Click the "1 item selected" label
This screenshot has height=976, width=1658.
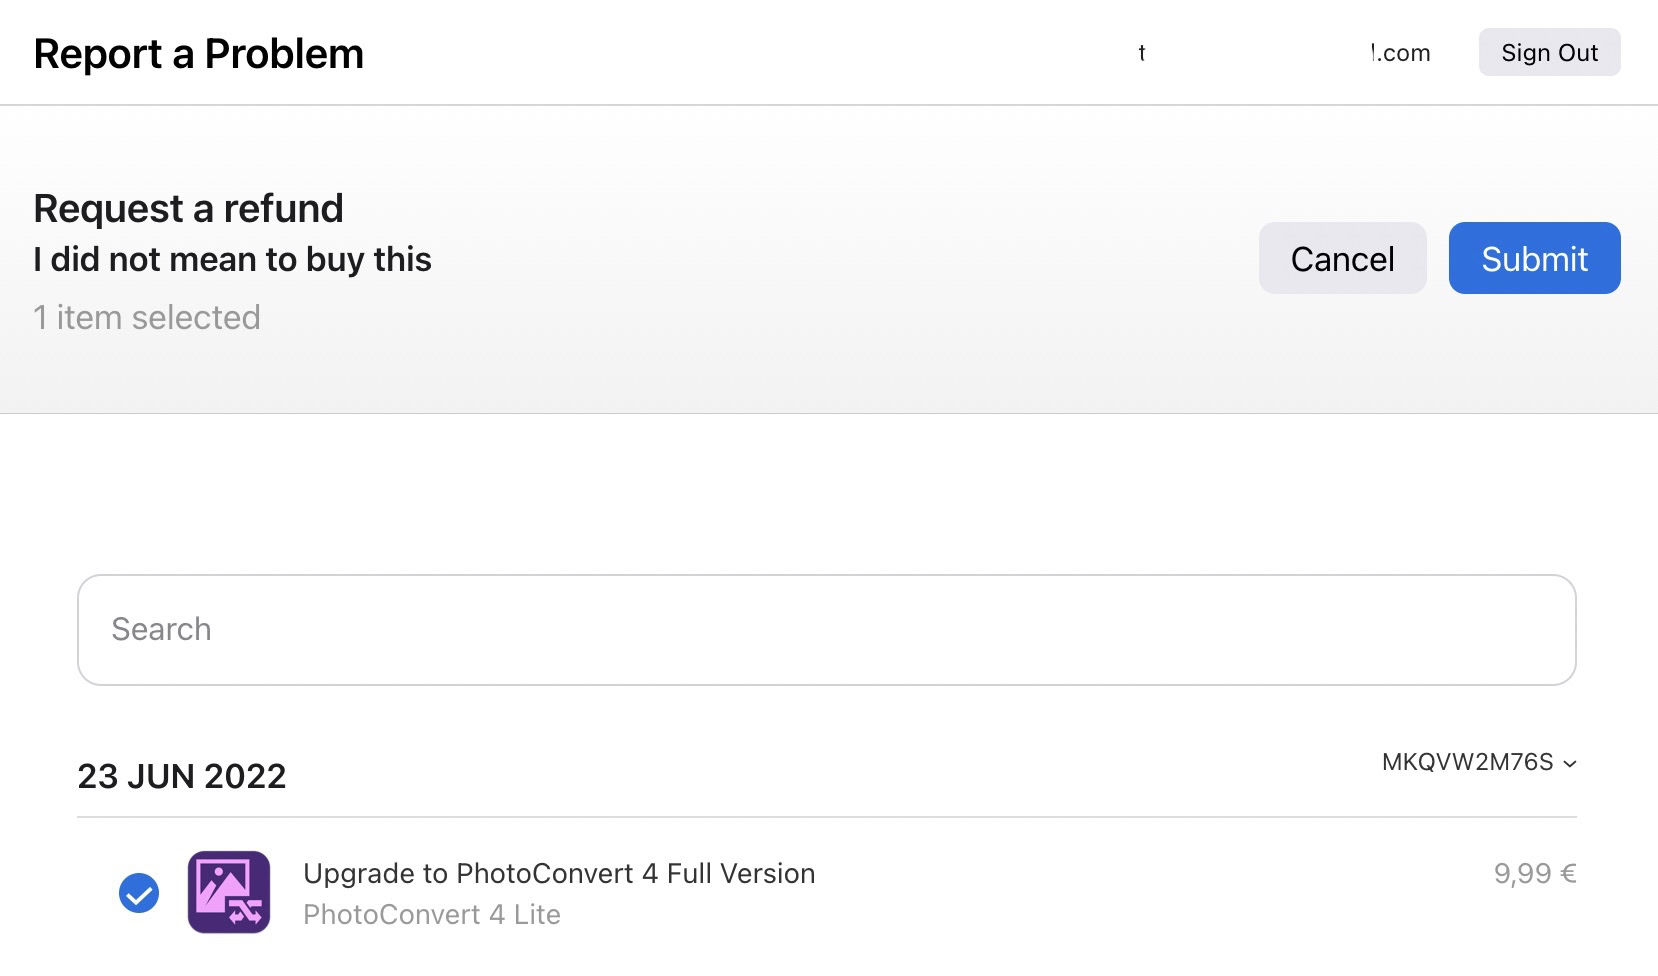pyautogui.click(x=147, y=318)
